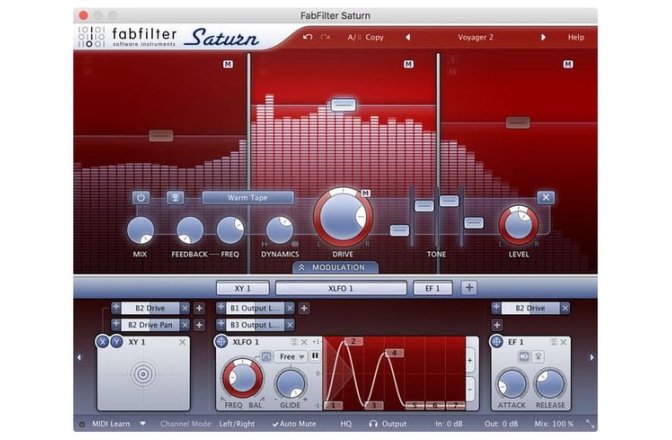Click the M marker in the middle band
Image resolution: width=672 pixels, height=440 pixels.
coord(408,64)
